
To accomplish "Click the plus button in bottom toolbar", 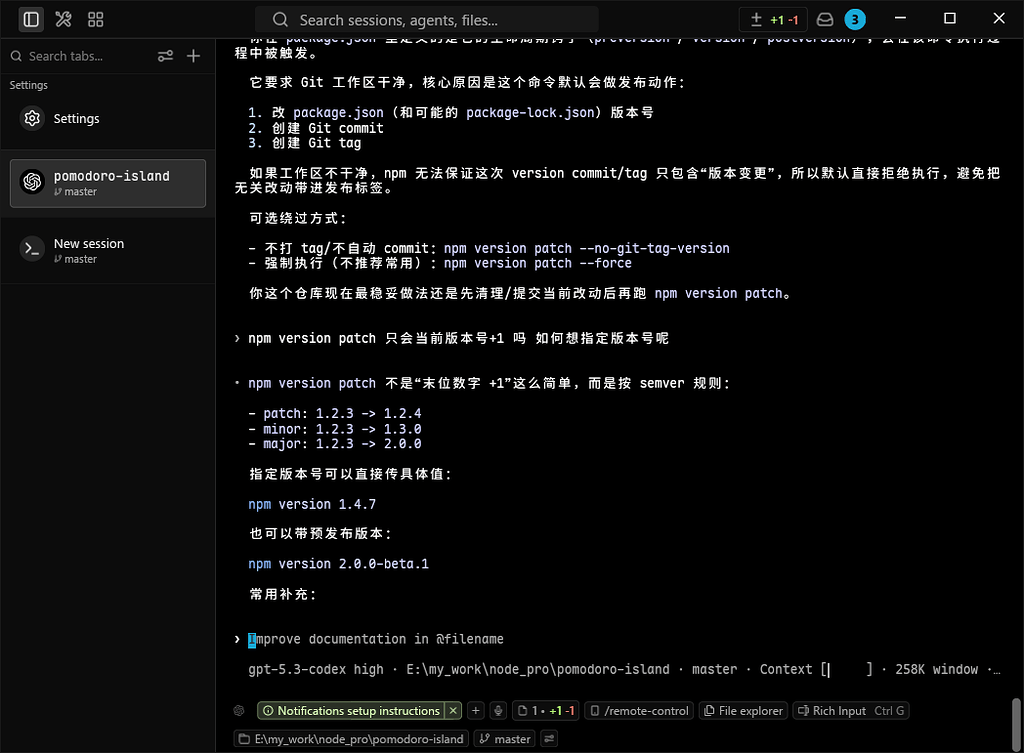I will point(476,711).
